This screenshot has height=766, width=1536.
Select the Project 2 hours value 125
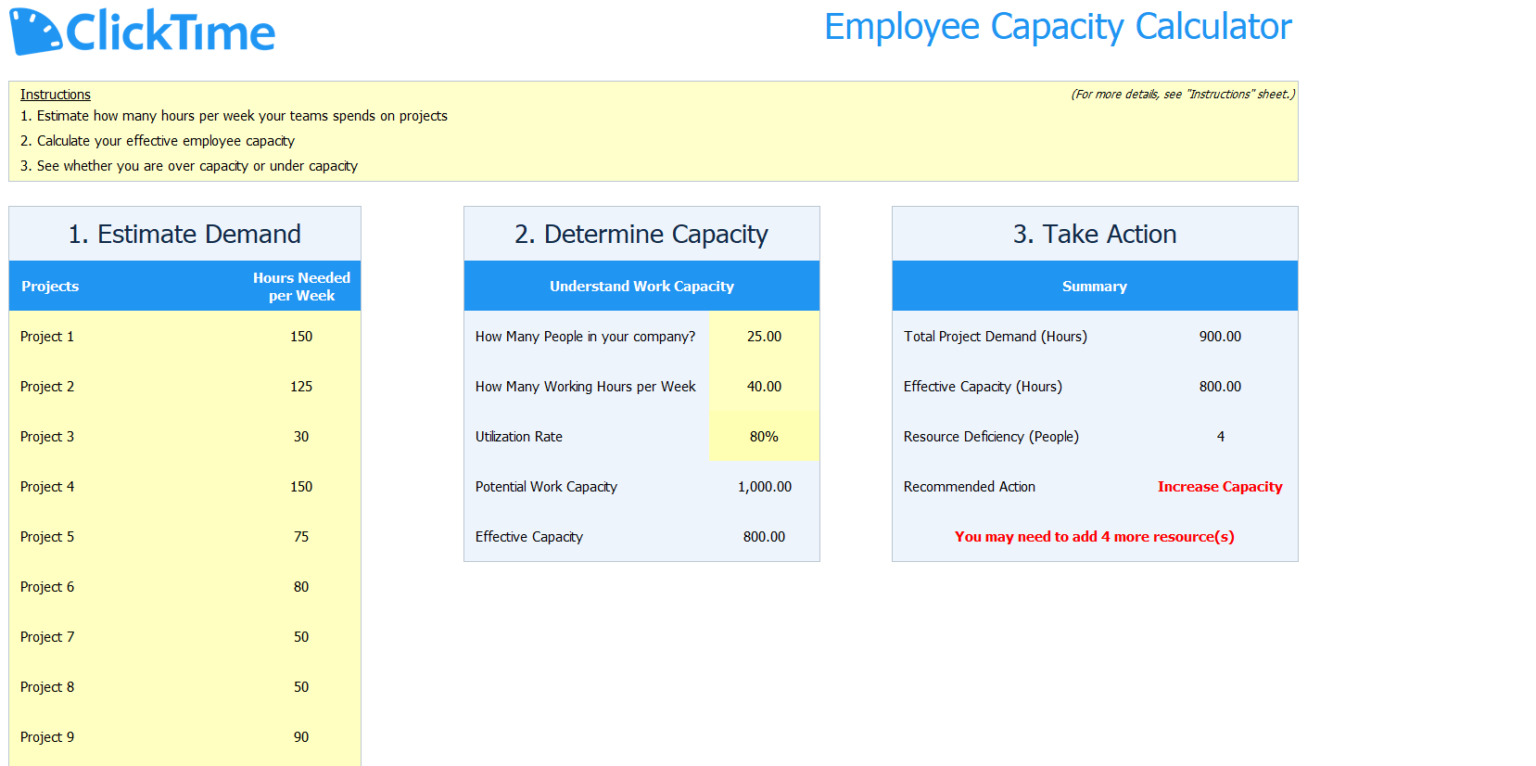(301, 387)
